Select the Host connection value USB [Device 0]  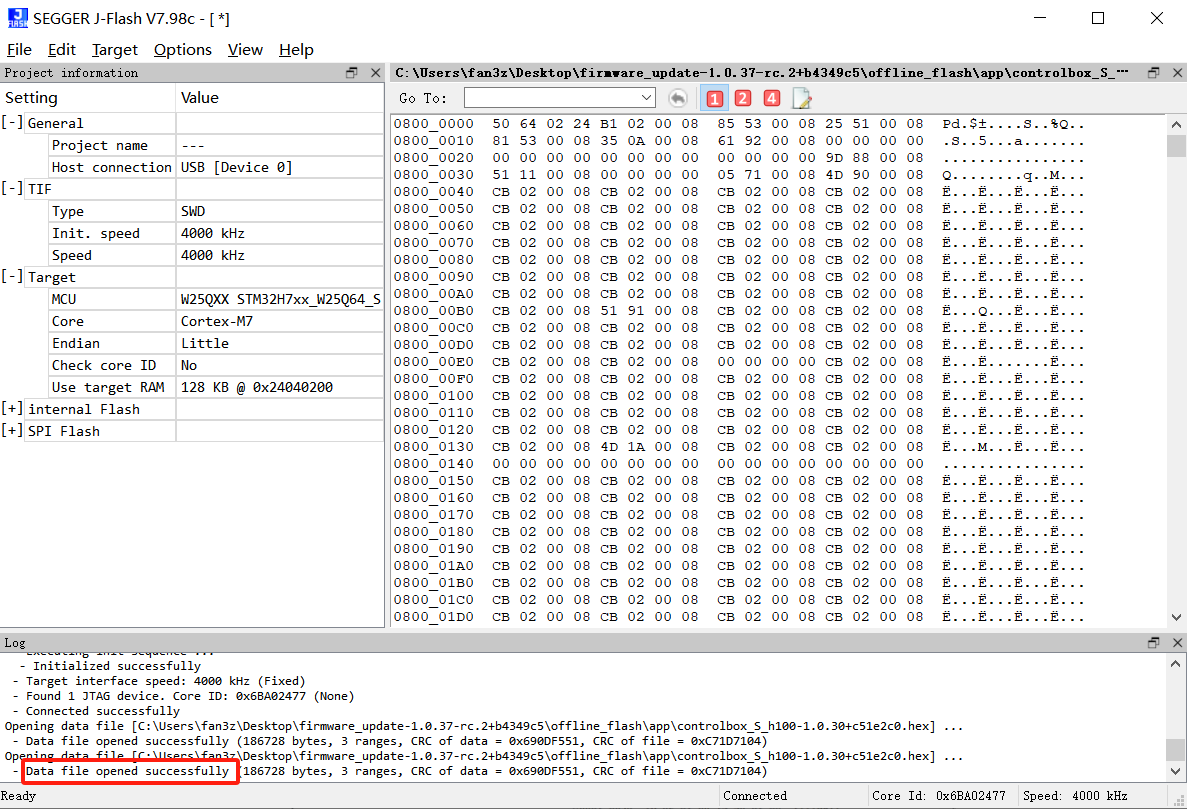pos(236,167)
